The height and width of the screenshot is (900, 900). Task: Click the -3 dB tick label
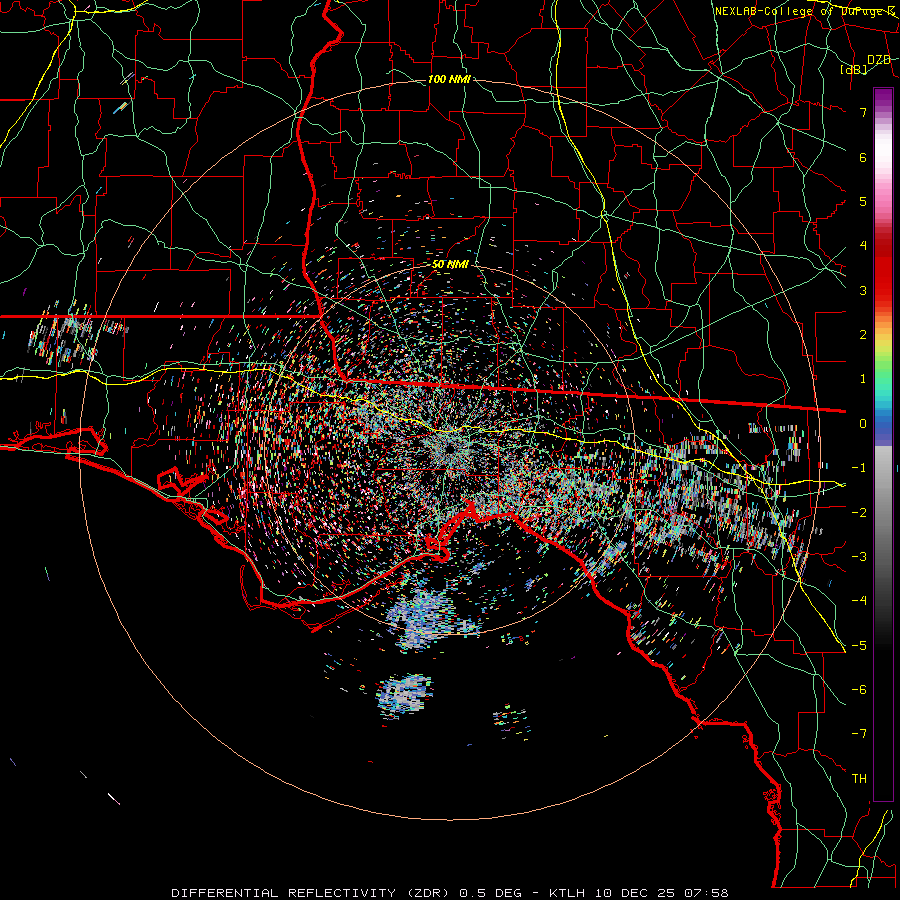[x=859, y=557]
